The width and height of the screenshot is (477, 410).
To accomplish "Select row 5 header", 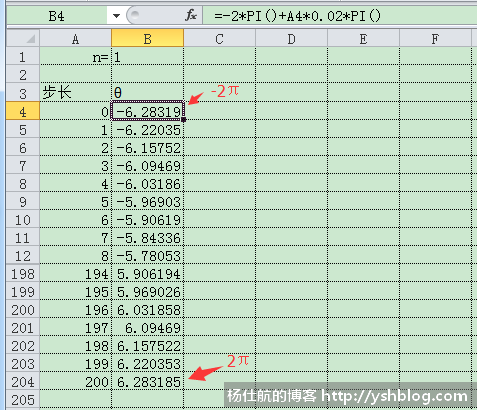I will pos(23,129).
